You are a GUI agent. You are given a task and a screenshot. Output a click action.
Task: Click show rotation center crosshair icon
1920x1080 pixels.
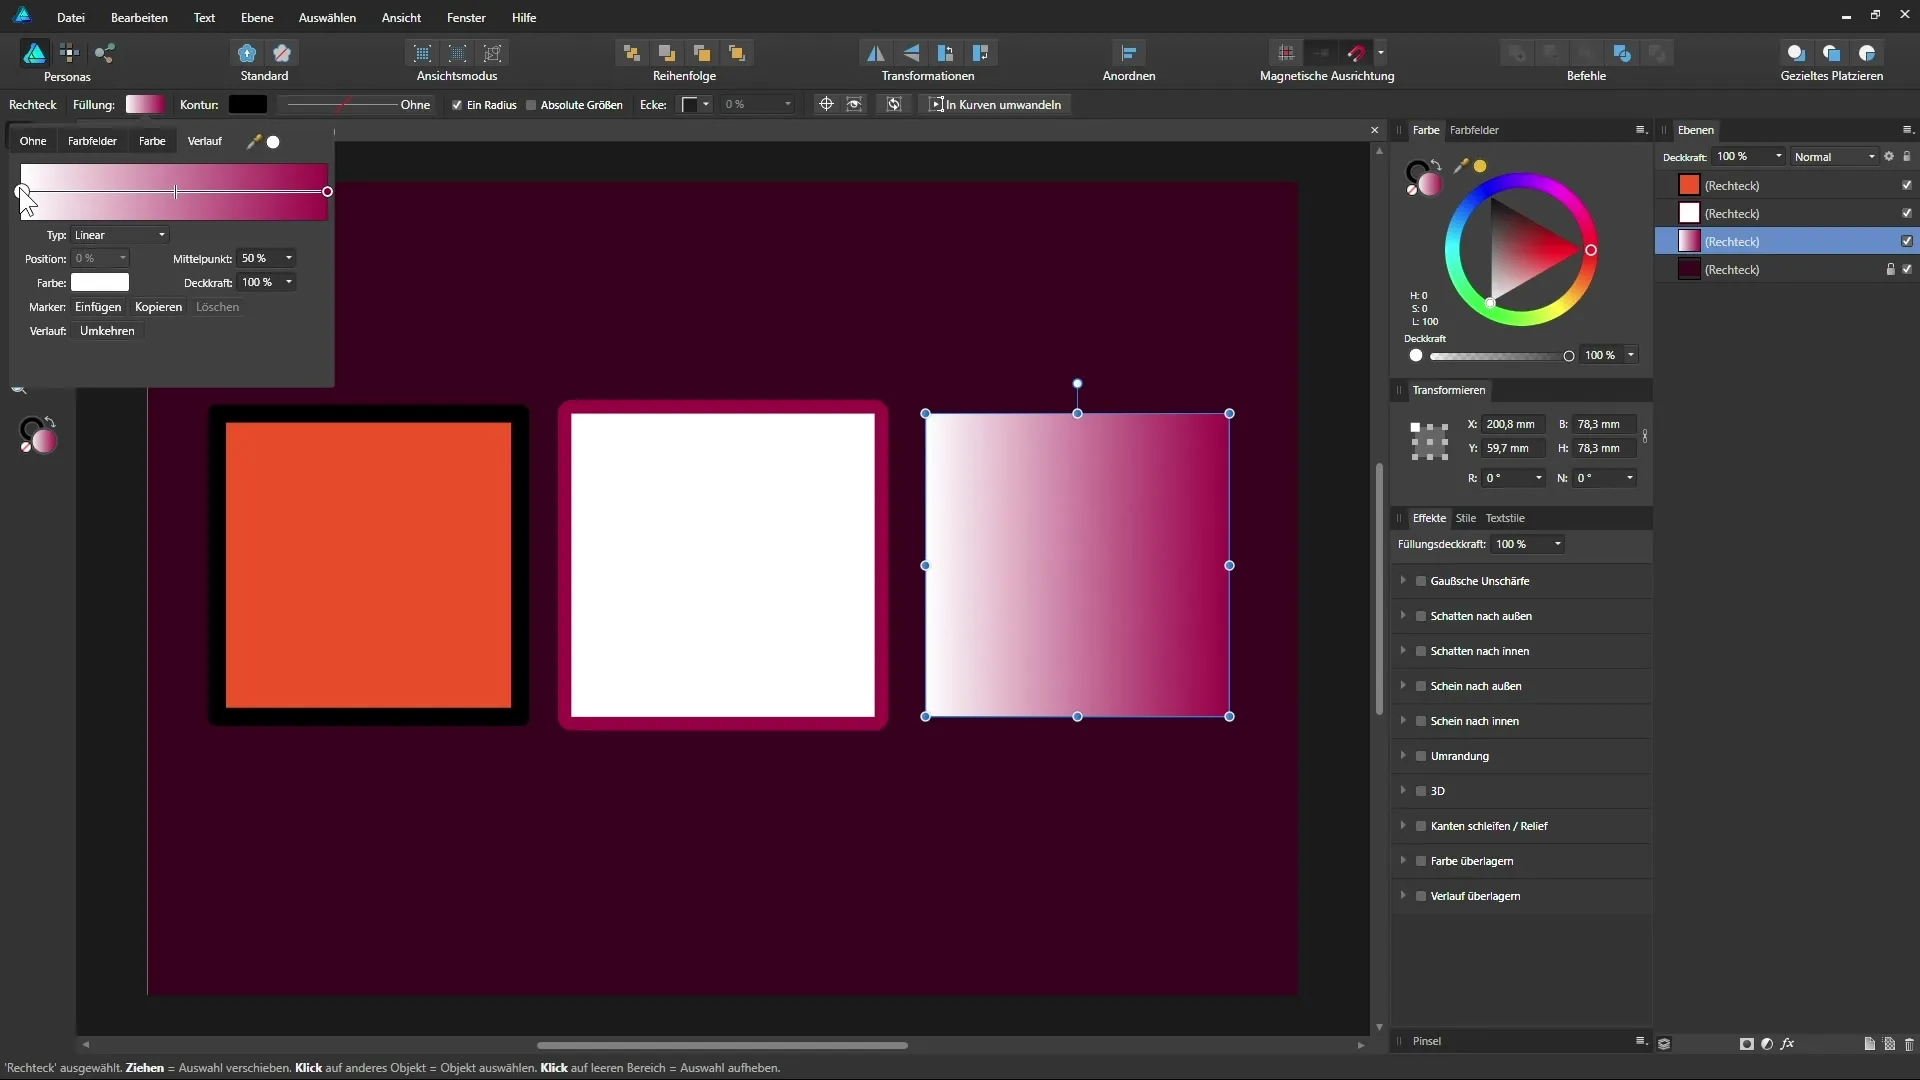tap(826, 104)
